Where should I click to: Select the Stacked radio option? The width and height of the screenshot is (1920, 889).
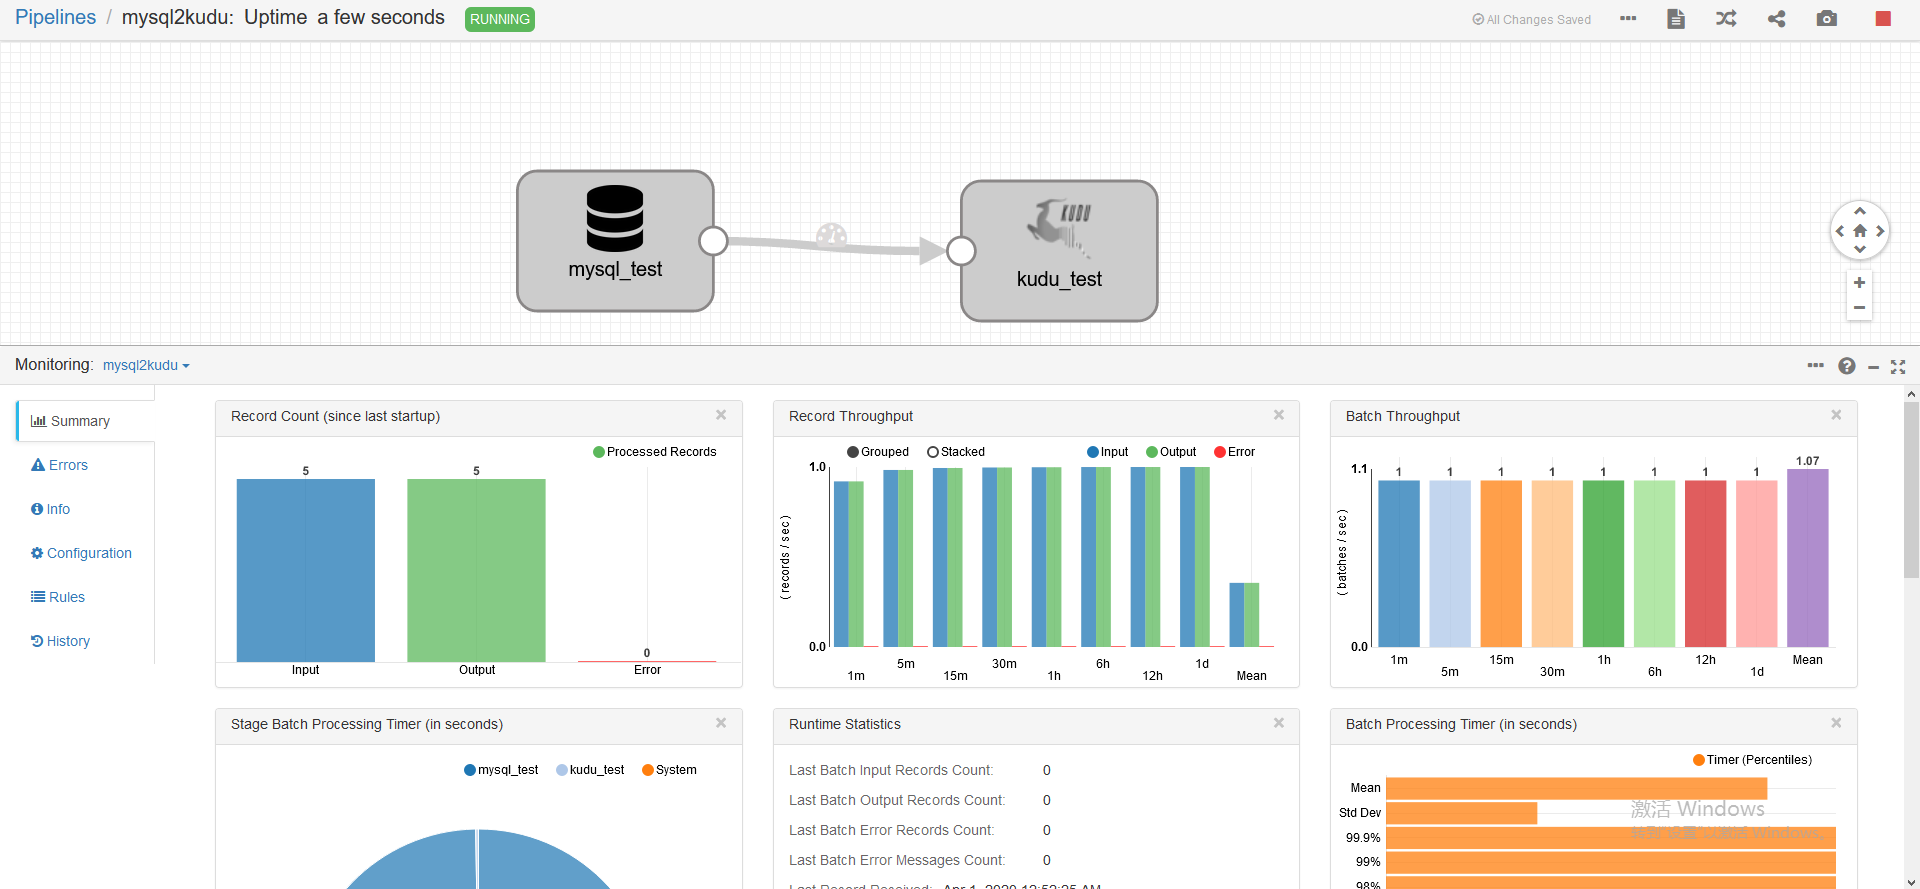tap(933, 452)
